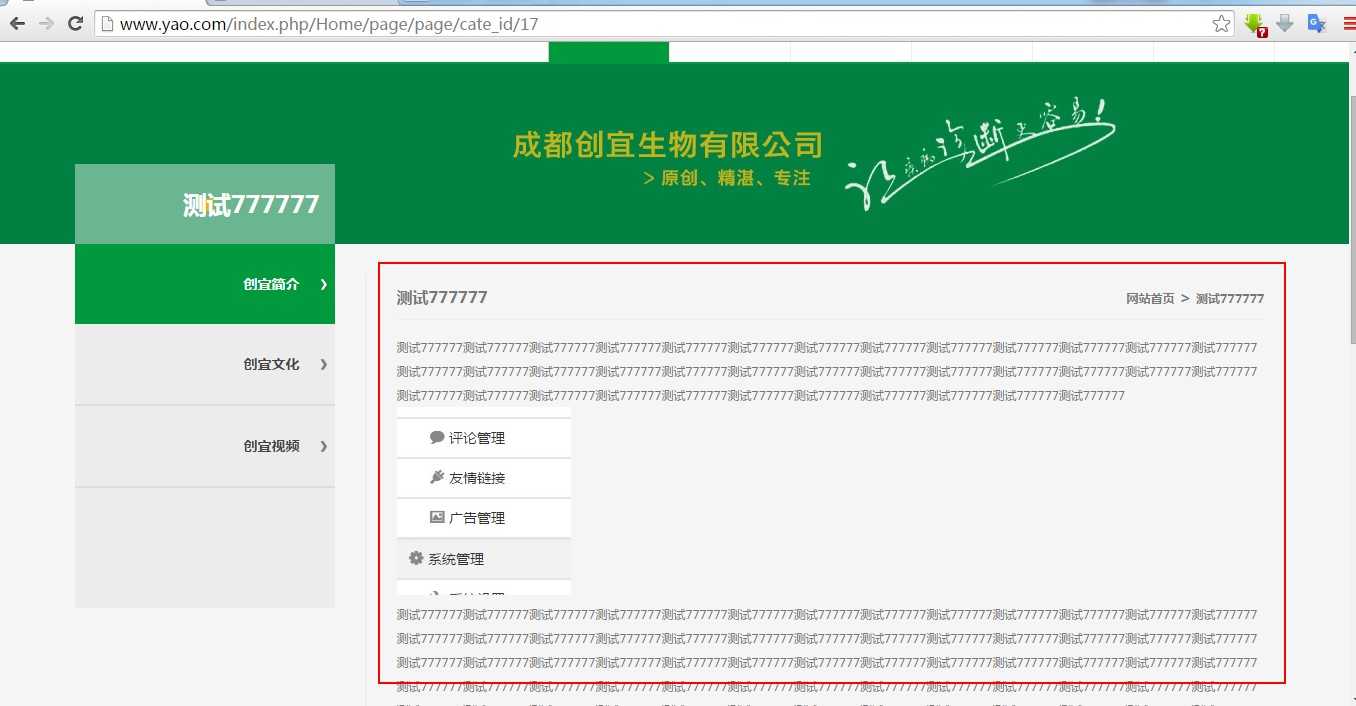Select the gear icon beside 系统管理
This screenshot has width=1356, height=706.
point(416,558)
